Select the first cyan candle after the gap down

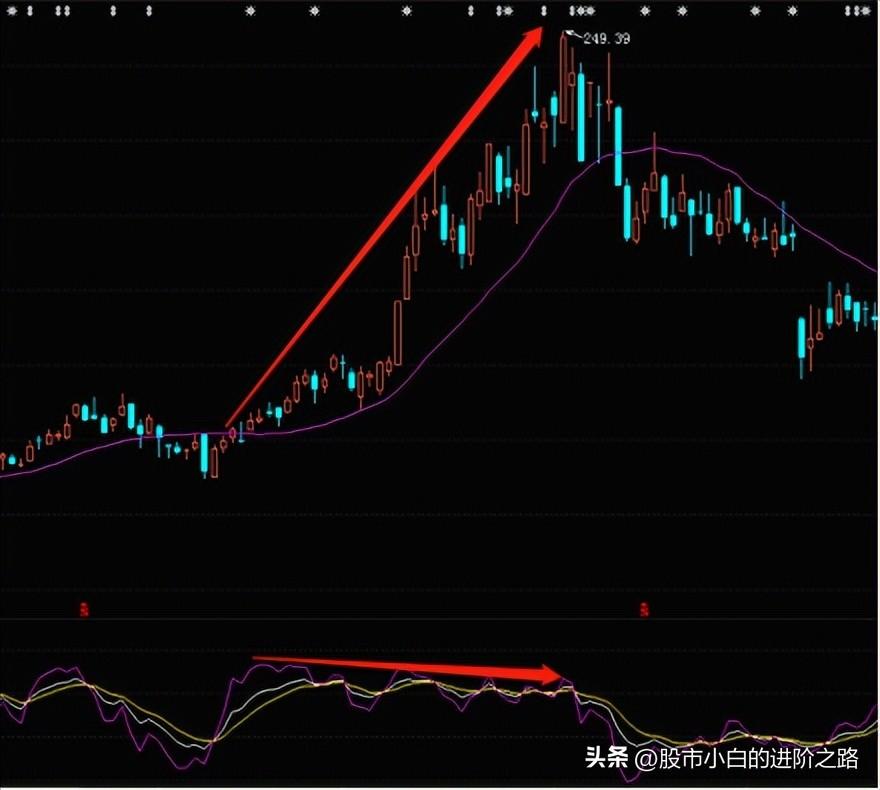click(x=802, y=338)
